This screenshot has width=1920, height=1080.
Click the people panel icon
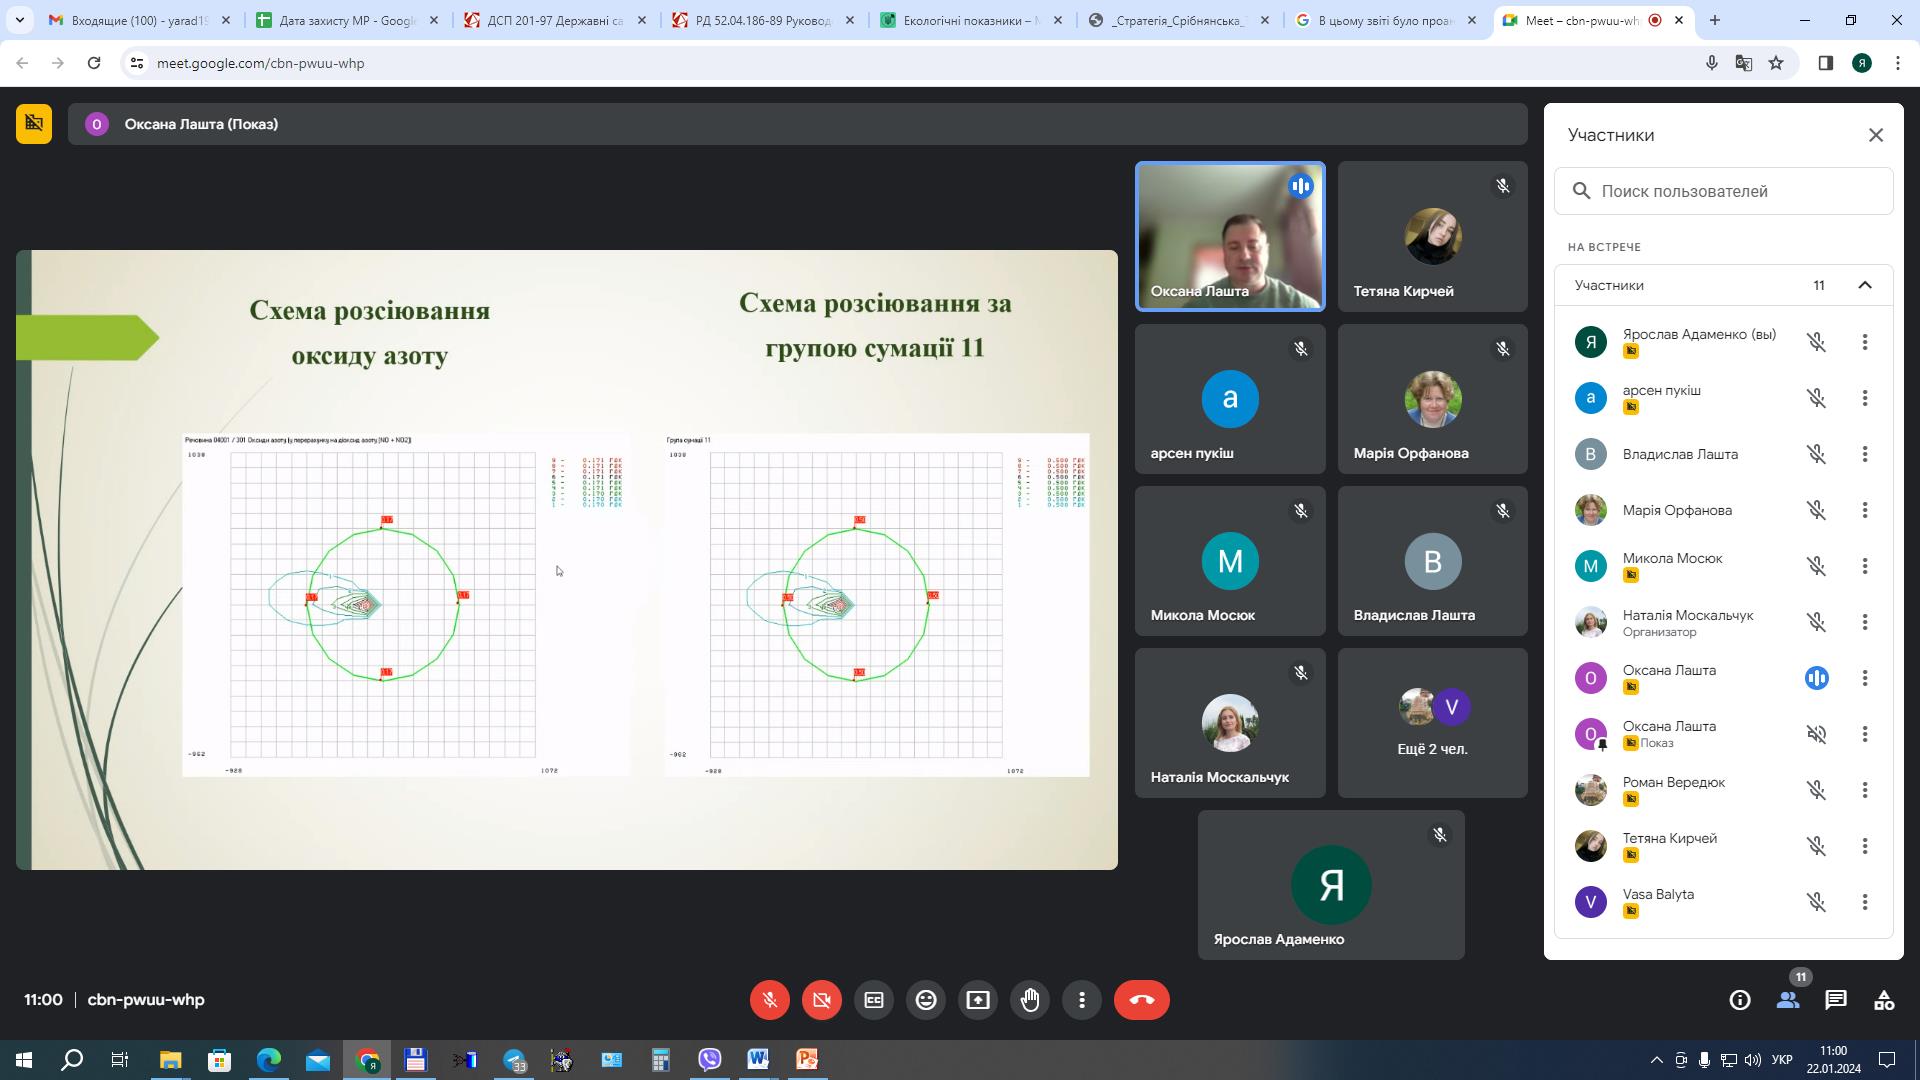pos(1788,1000)
